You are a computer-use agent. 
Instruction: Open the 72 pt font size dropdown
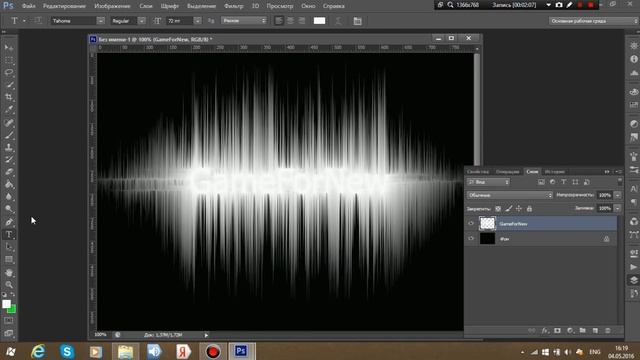(x=197, y=21)
